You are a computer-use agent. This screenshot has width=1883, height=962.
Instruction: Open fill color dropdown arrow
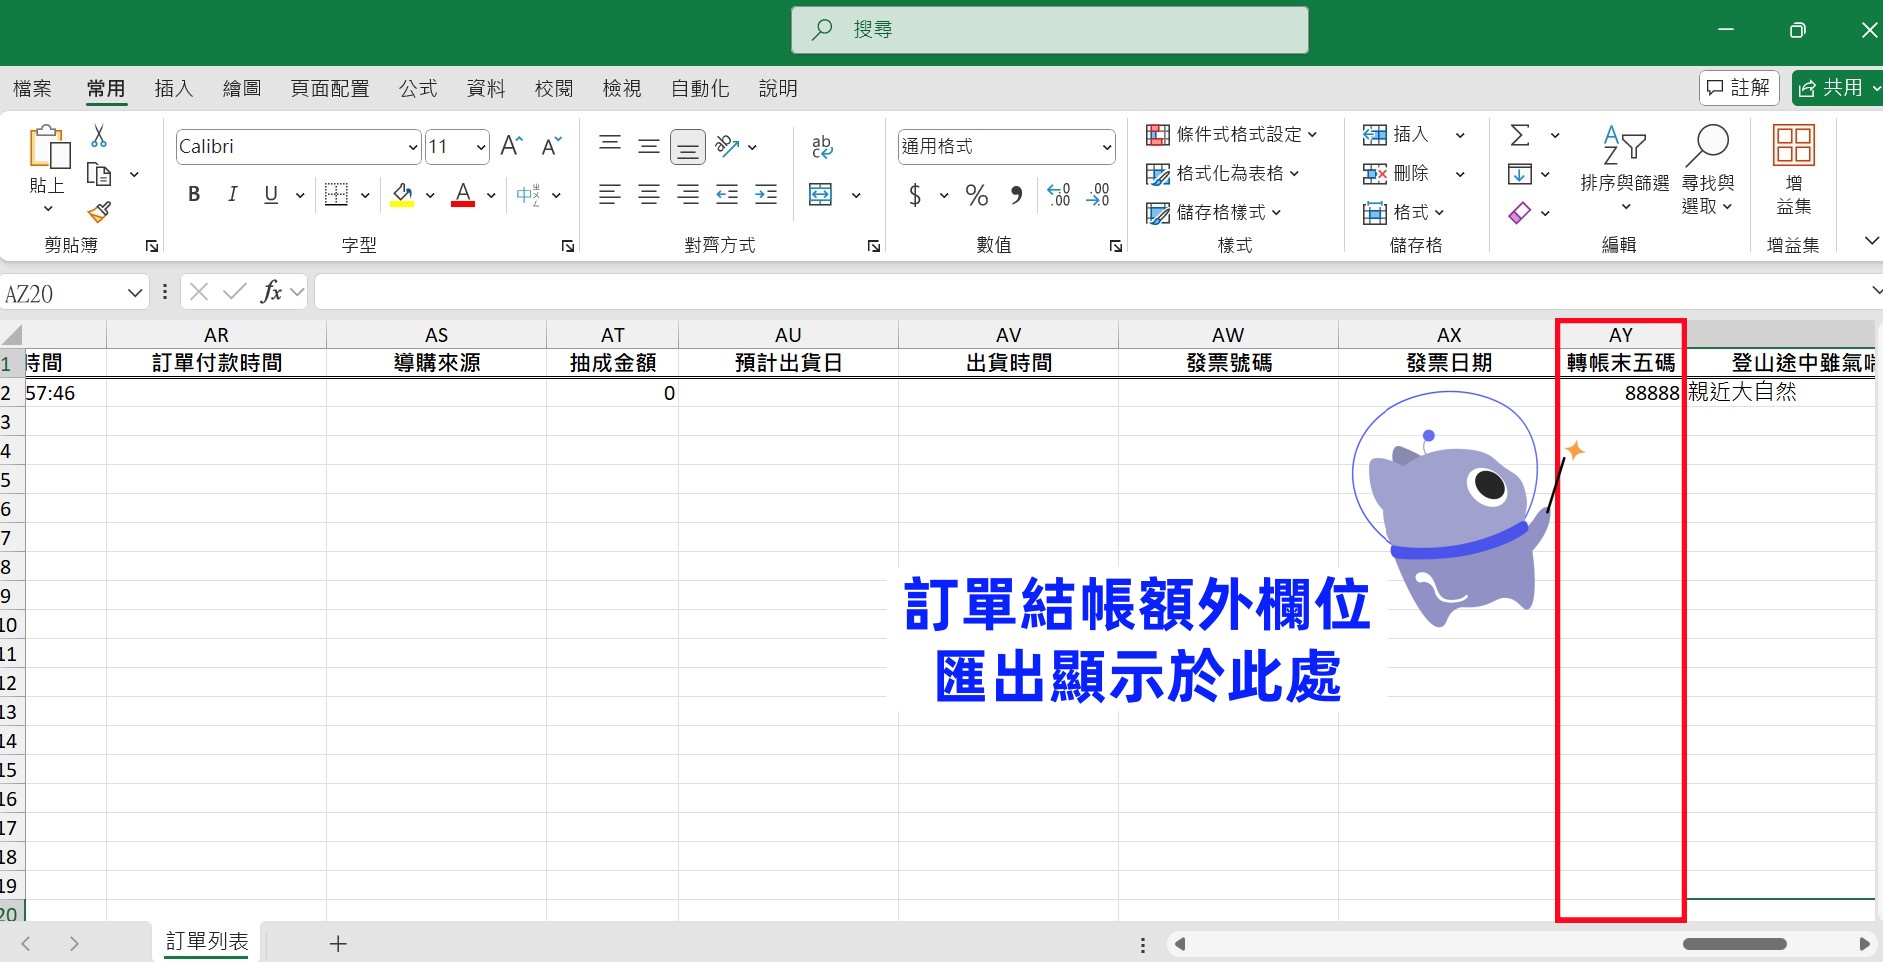click(x=430, y=195)
